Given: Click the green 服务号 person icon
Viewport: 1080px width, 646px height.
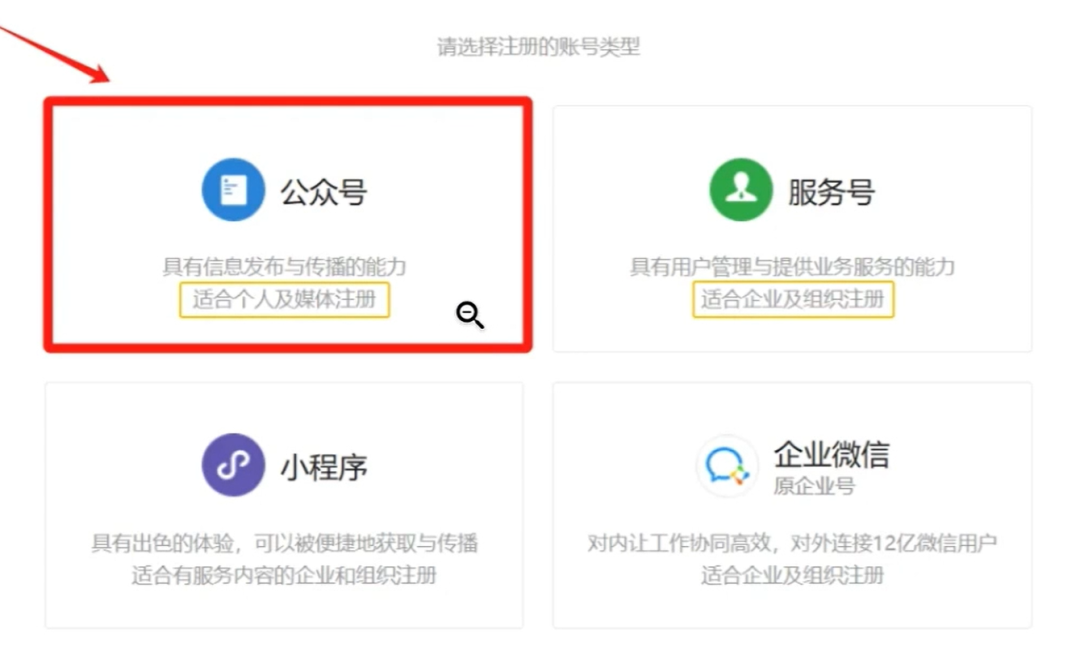Looking at the screenshot, I should 741,189.
